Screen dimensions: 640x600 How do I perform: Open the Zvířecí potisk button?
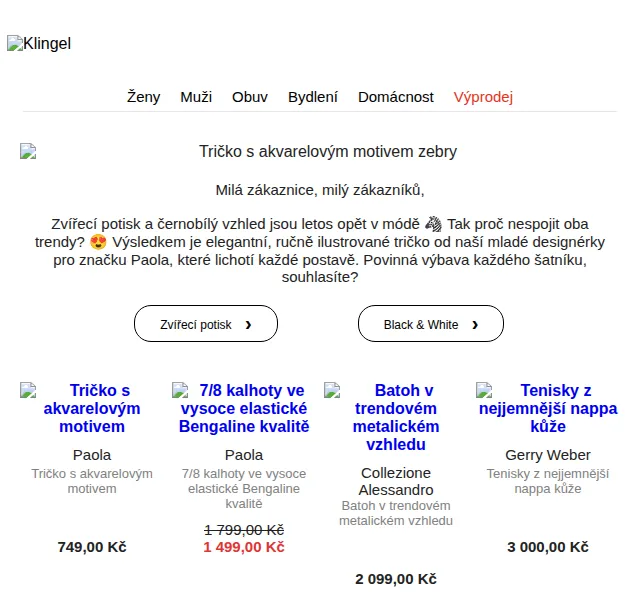pos(206,324)
